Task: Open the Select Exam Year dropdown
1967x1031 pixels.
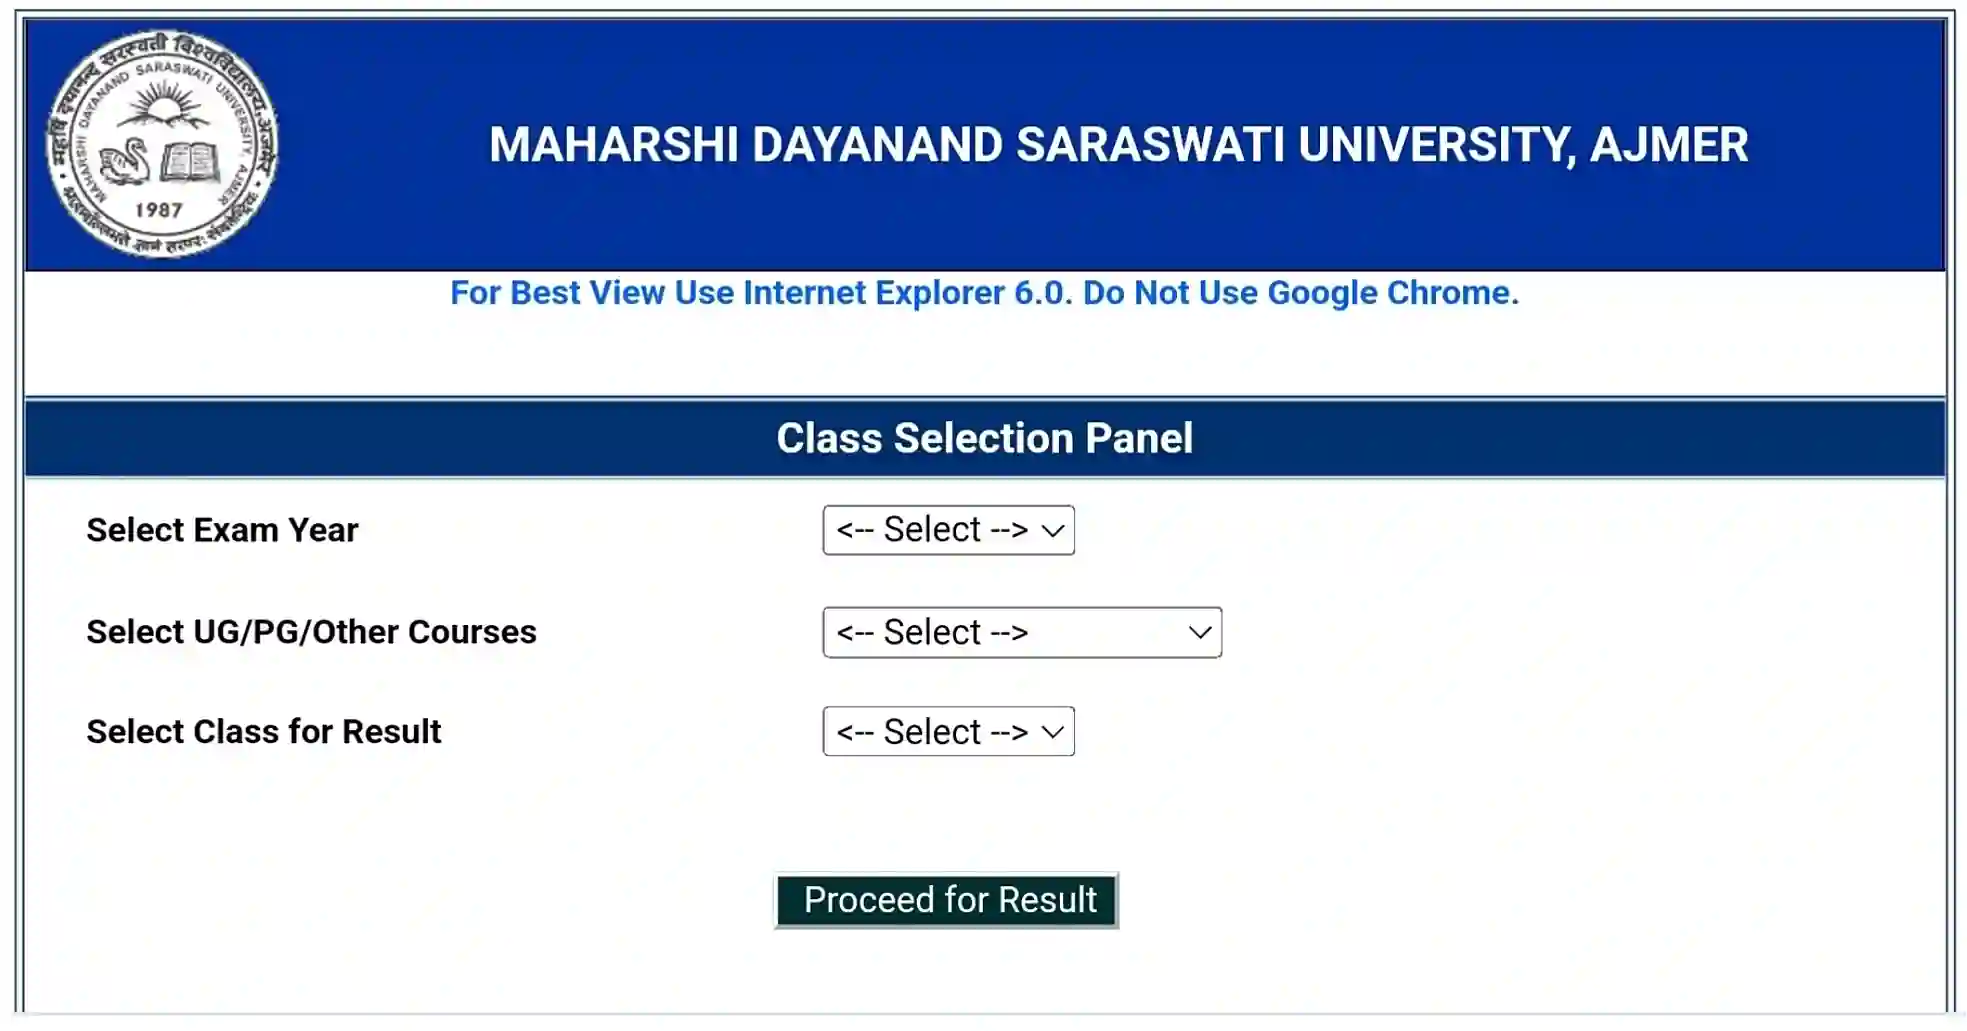Action: (947, 530)
